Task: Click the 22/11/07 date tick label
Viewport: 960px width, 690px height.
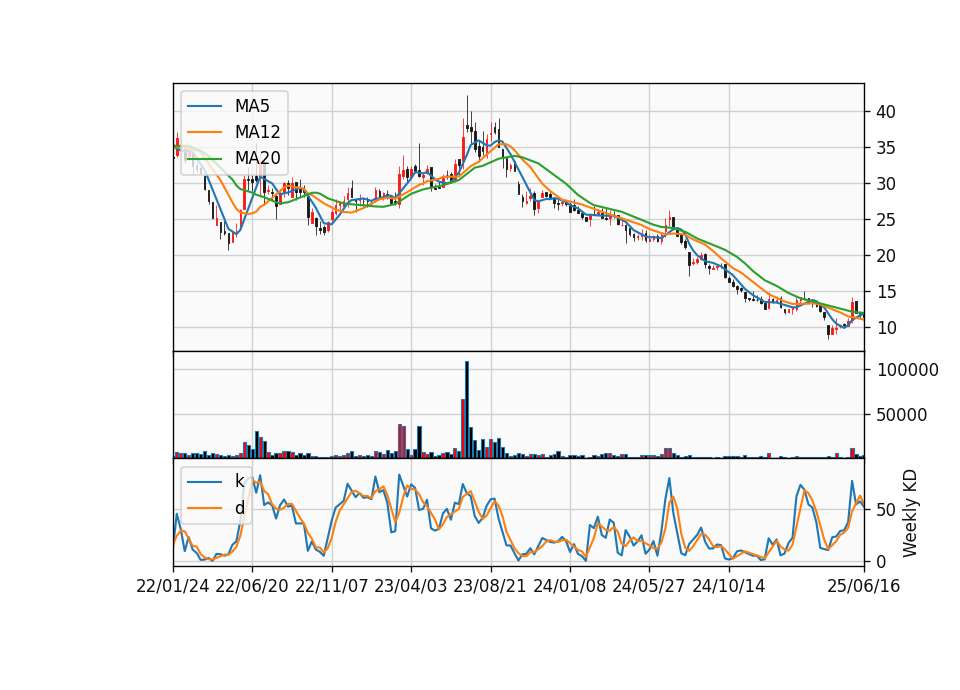Action: click(x=332, y=586)
